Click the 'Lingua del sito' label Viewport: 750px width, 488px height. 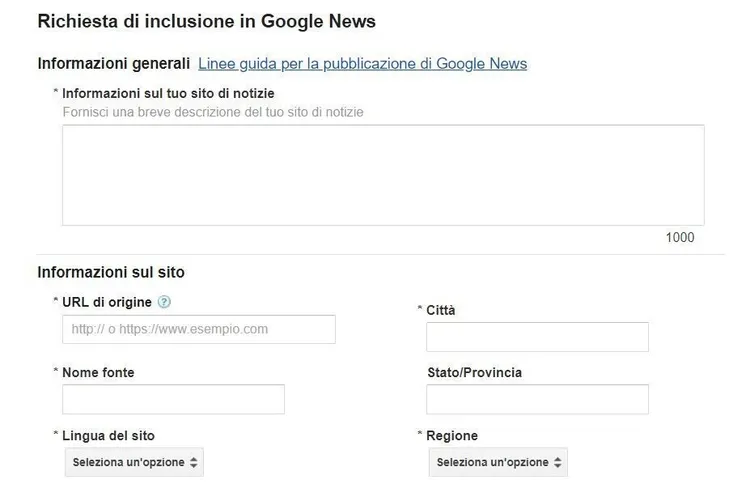(109, 436)
